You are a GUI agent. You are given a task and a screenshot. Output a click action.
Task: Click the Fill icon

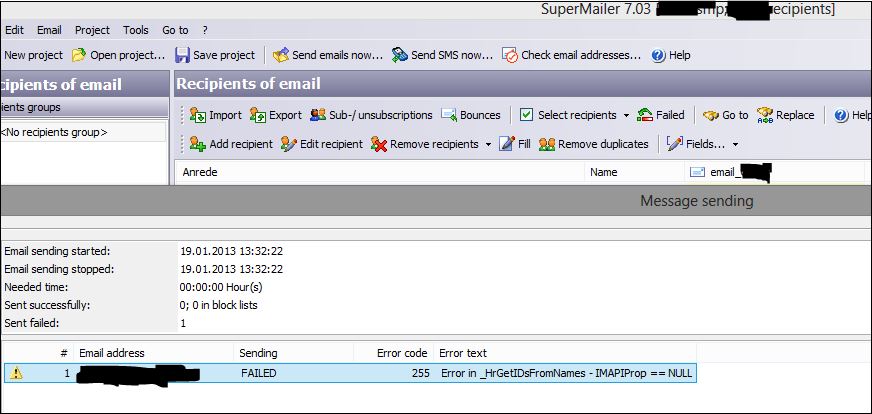507,144
